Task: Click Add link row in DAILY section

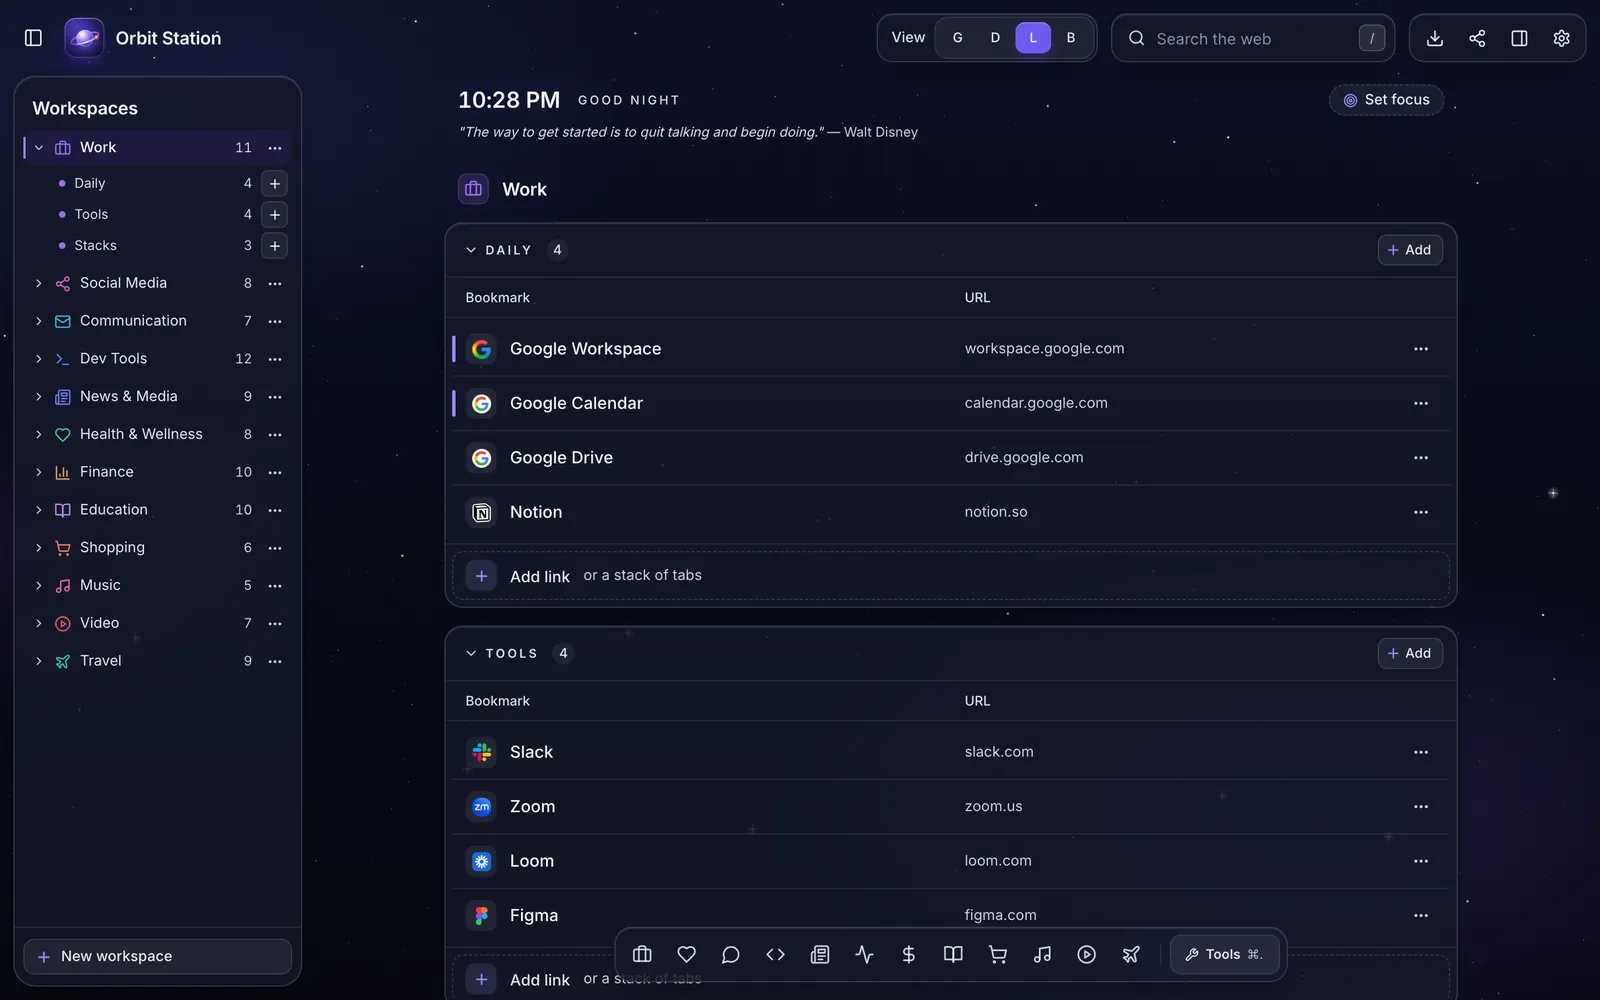Action: 951,576
